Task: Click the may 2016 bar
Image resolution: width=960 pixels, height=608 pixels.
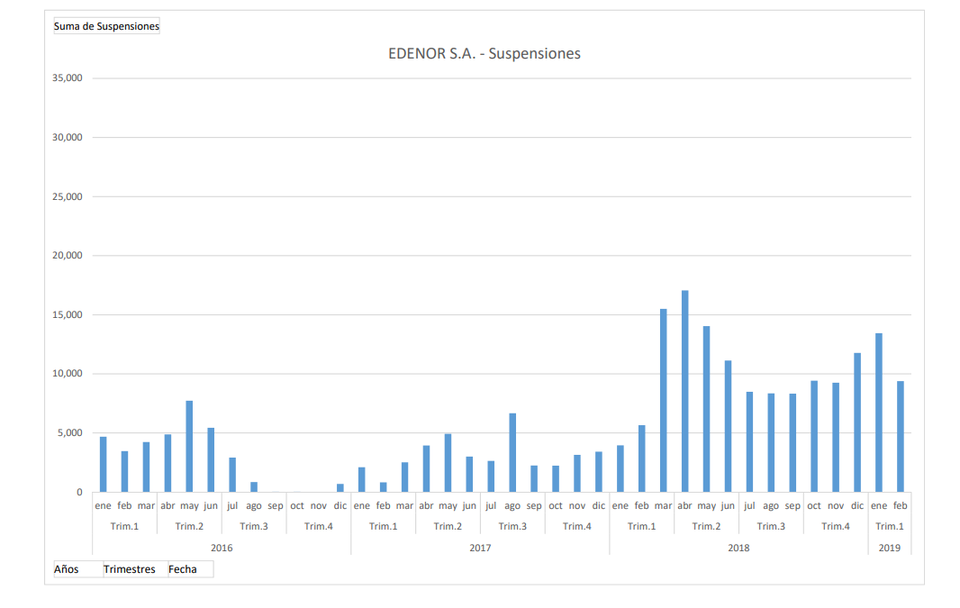Action: pyautogui.click(x=189, y=446)
